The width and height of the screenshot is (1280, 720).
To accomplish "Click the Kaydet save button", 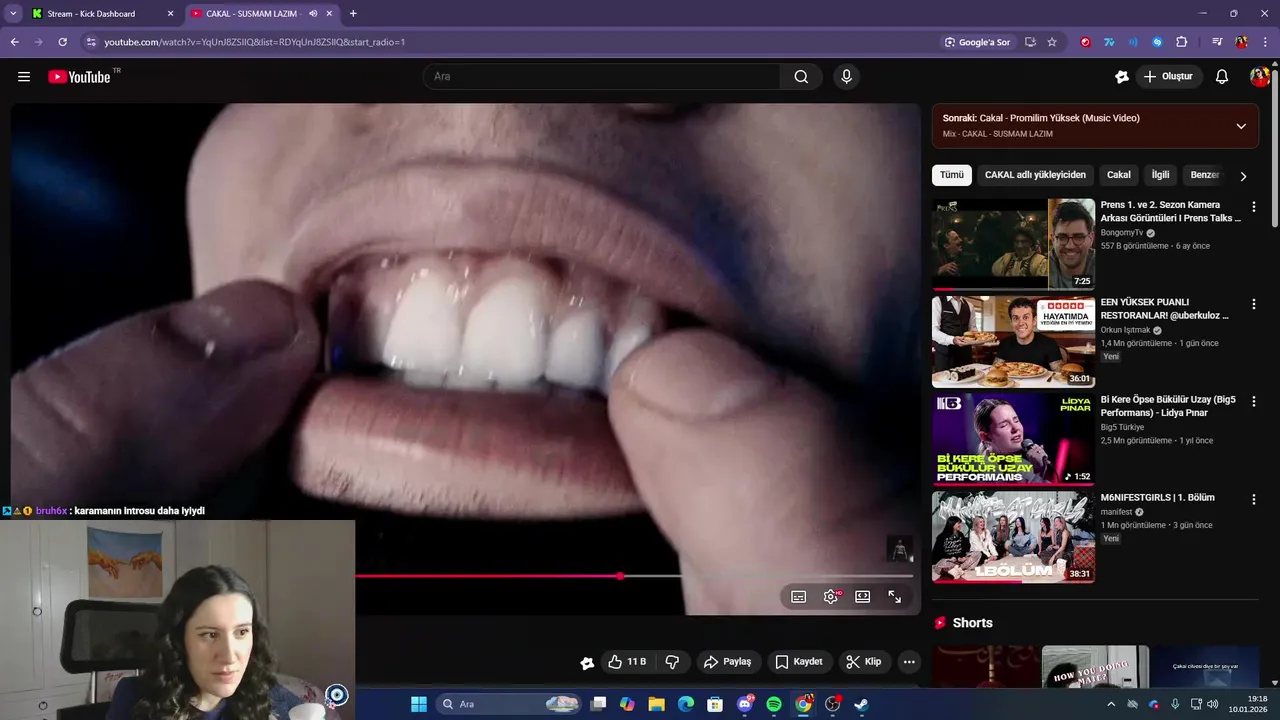I will coord(799,662).
